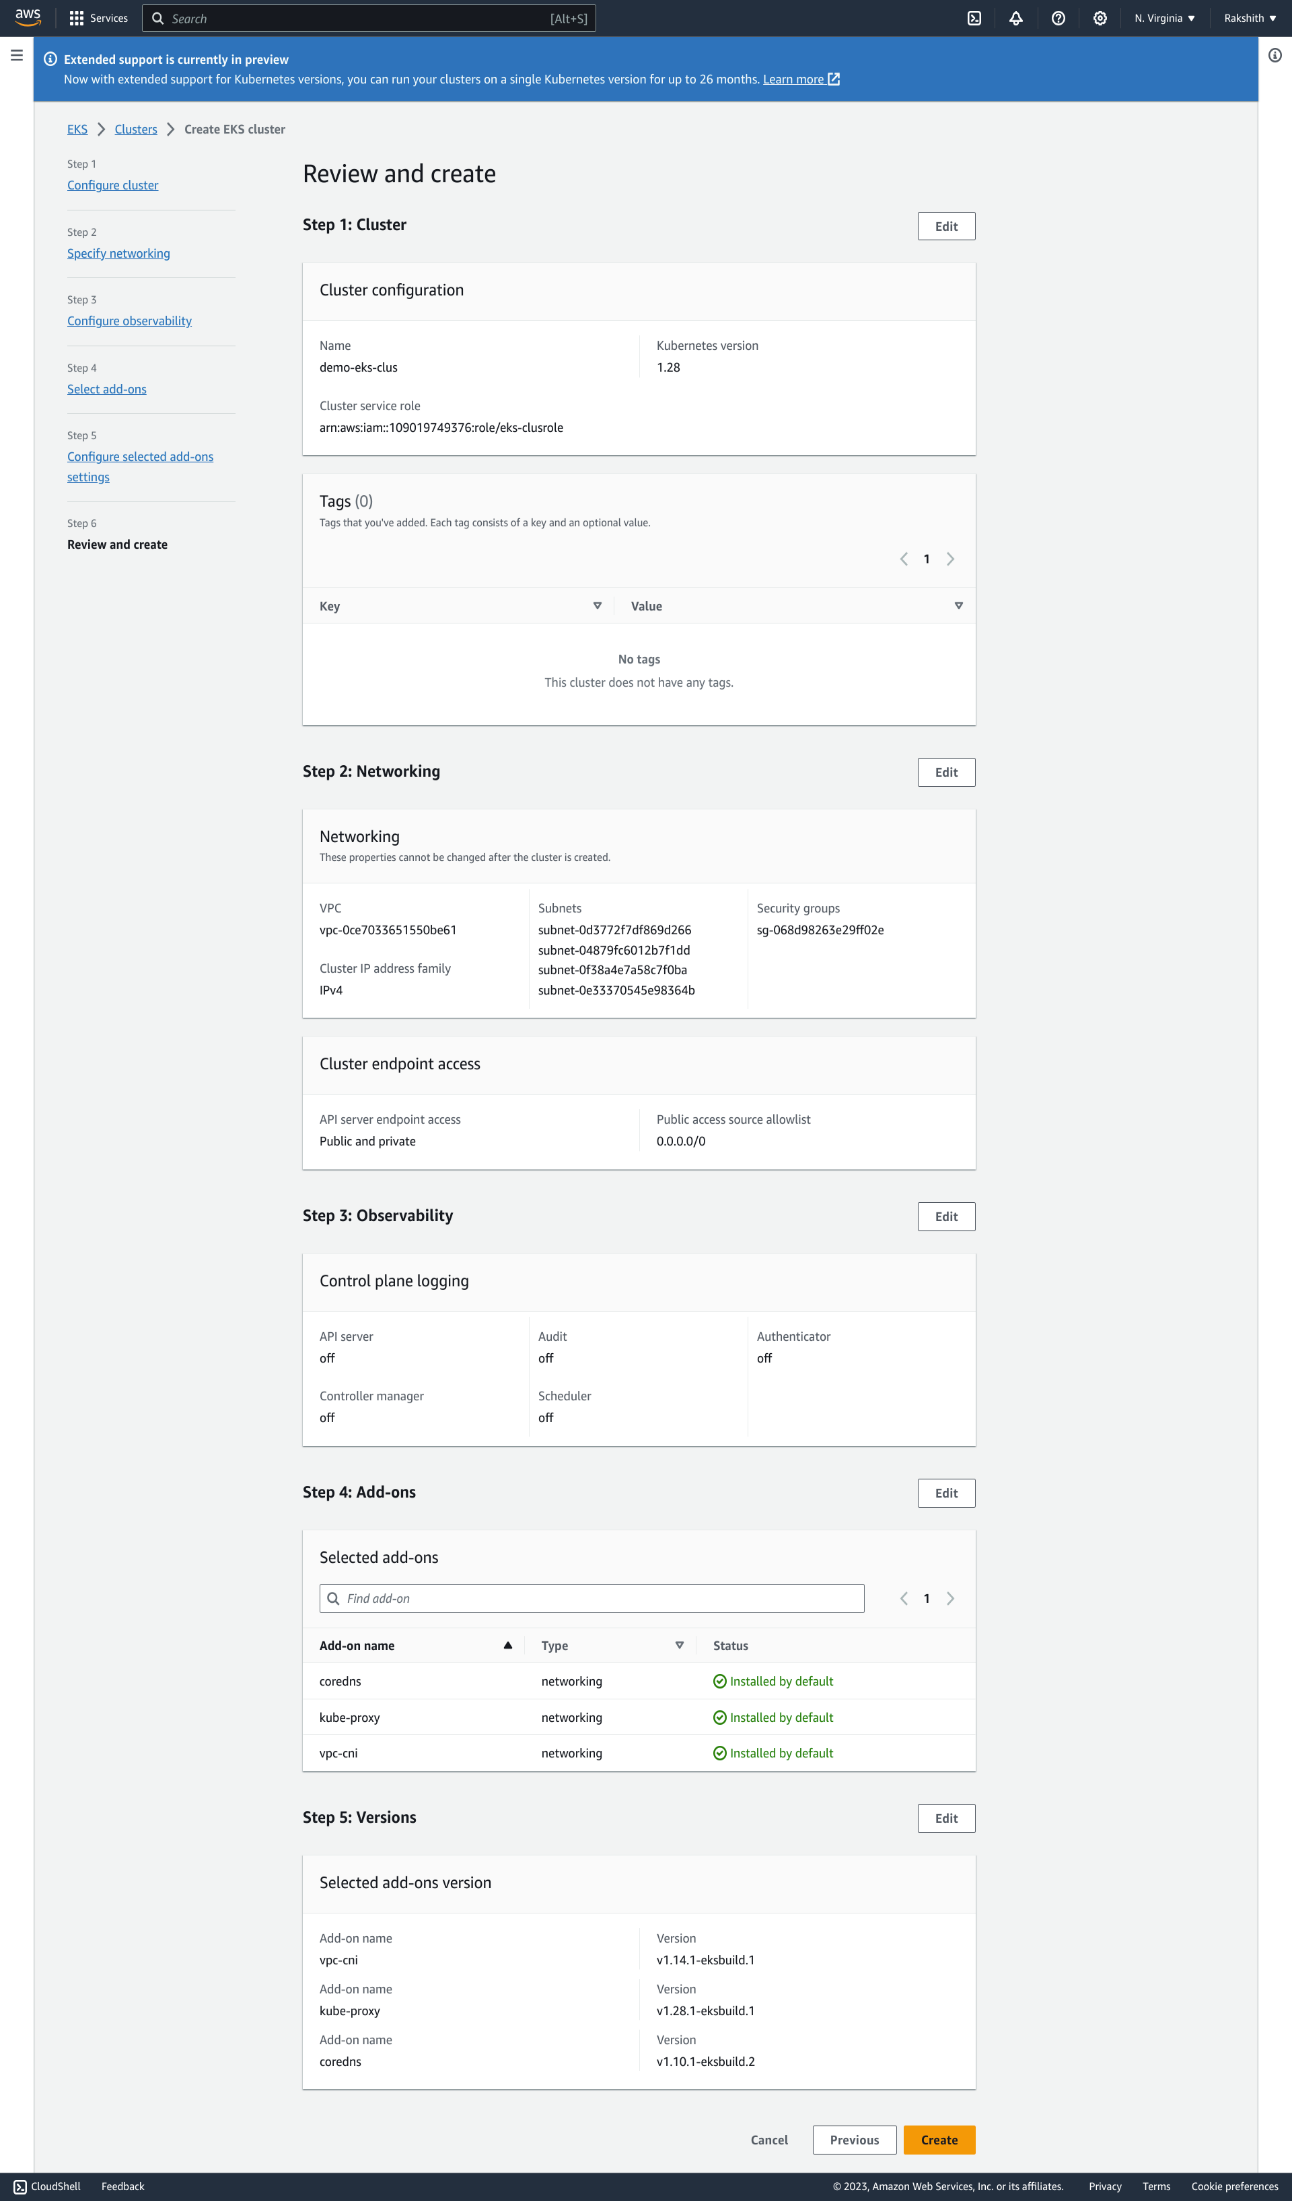Viewport: 1292px width, 2201px height.
Task: Click the version v1.14.1-eksbuild.1
Action: click(x=706, y=1960)
